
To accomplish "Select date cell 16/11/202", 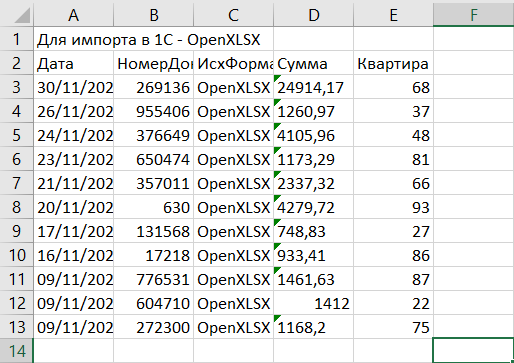I will point(73,255).
